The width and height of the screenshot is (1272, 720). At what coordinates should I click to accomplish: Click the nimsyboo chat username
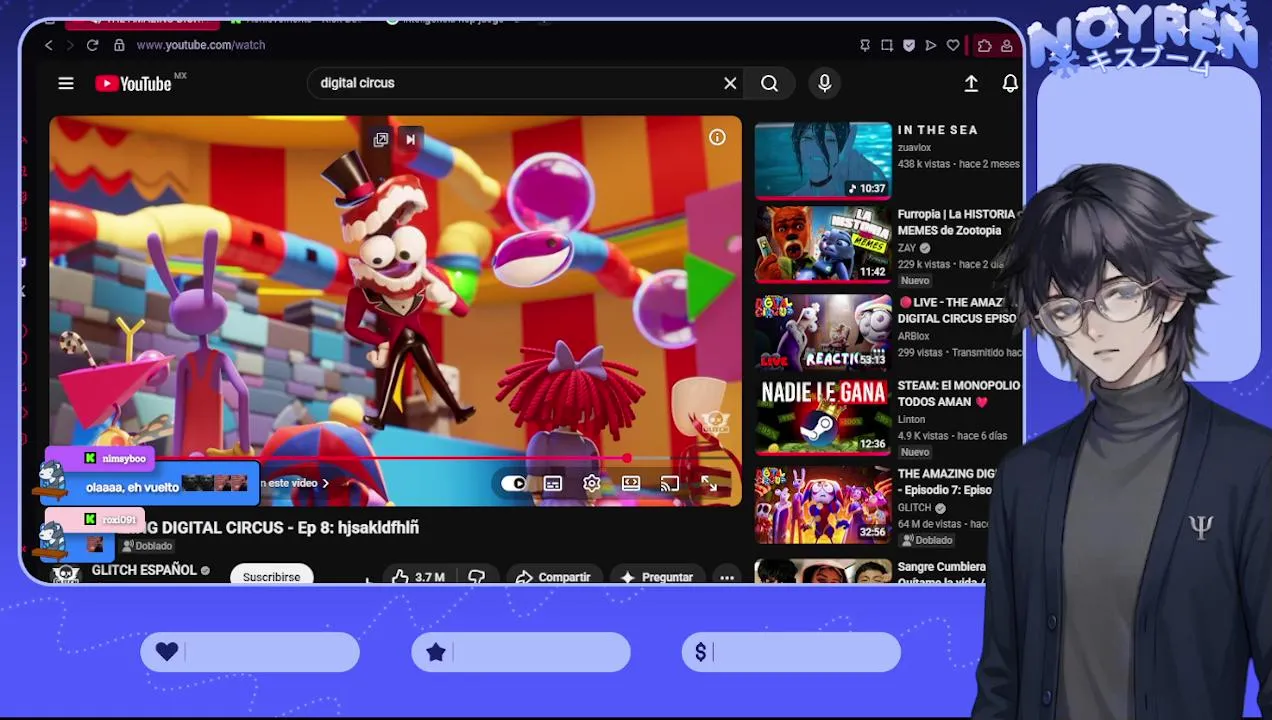[124, 459]
